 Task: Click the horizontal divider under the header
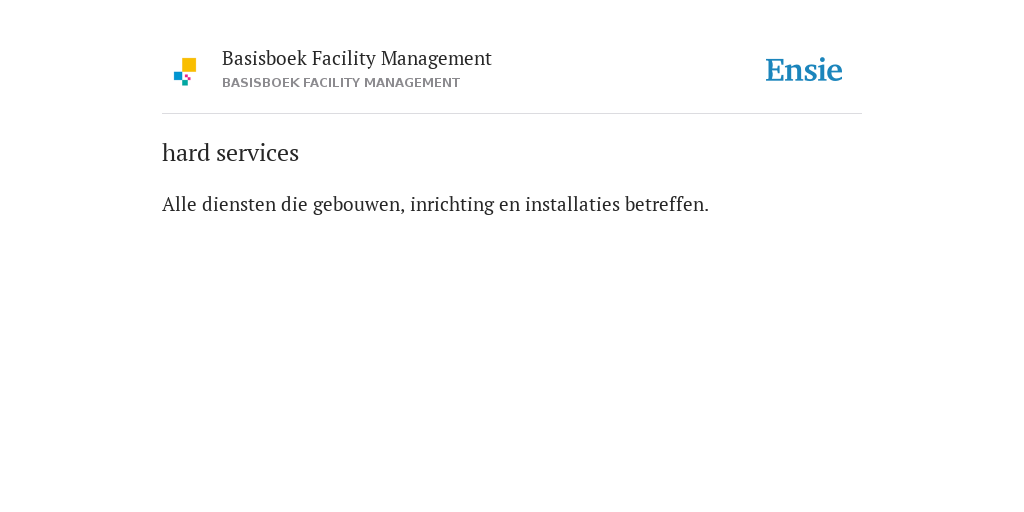click(x=512, y=114)
